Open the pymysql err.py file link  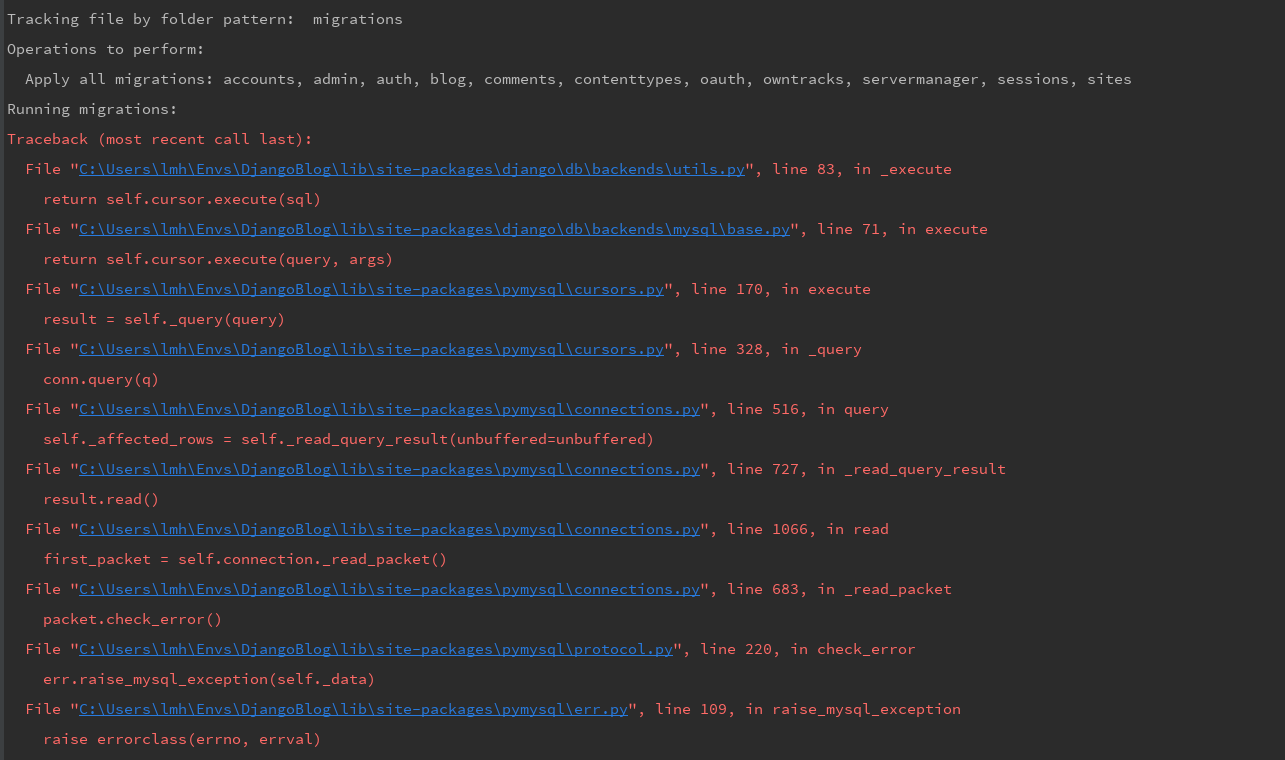click(x=354, y=709)
